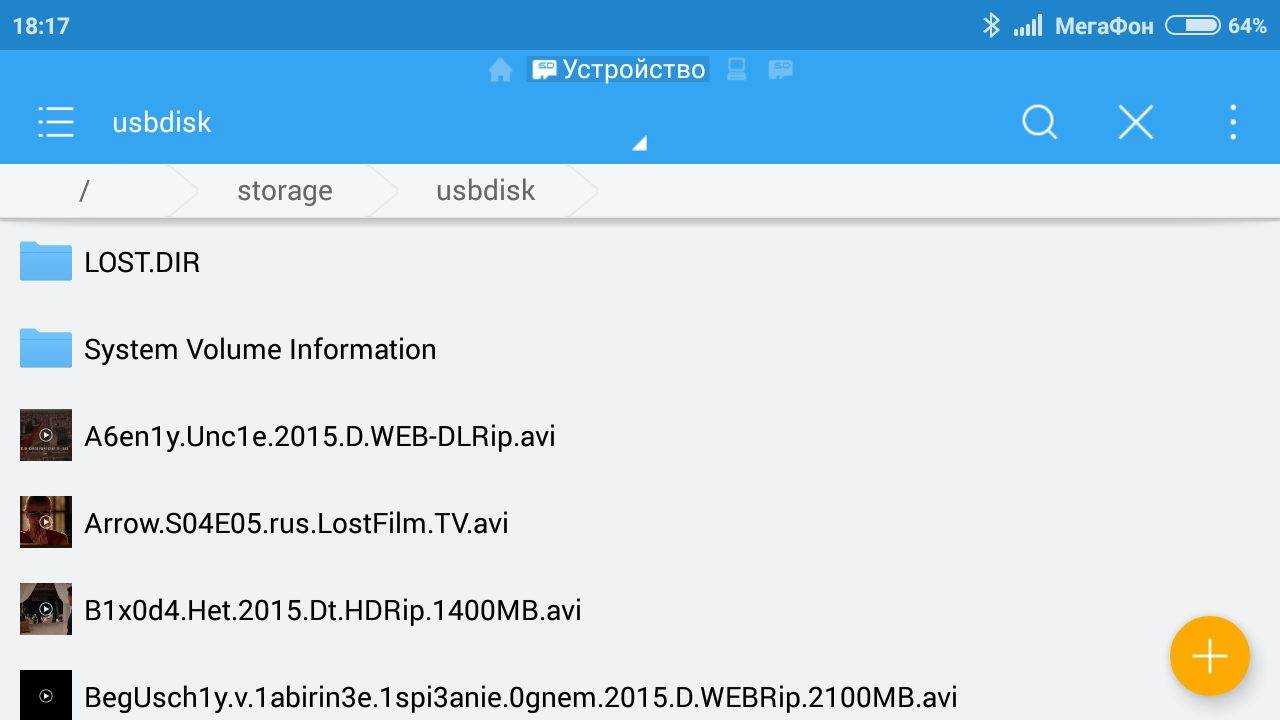Open the LOST.DIR folder

coord(640,262)
